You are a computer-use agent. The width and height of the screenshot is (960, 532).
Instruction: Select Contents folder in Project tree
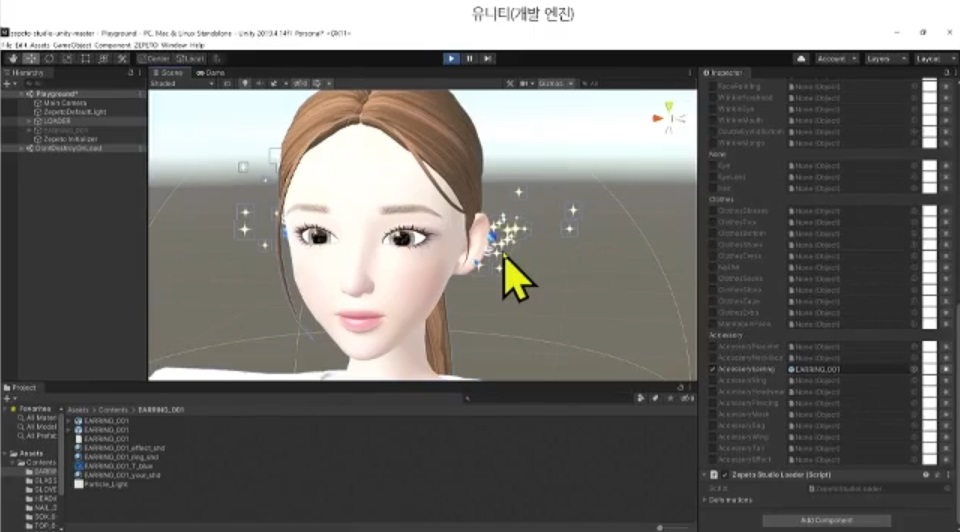(37, 463)
